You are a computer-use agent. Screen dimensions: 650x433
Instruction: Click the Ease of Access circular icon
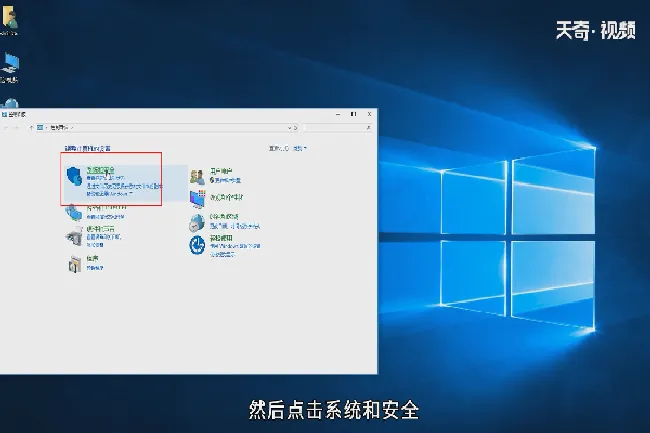click(197, 244)
